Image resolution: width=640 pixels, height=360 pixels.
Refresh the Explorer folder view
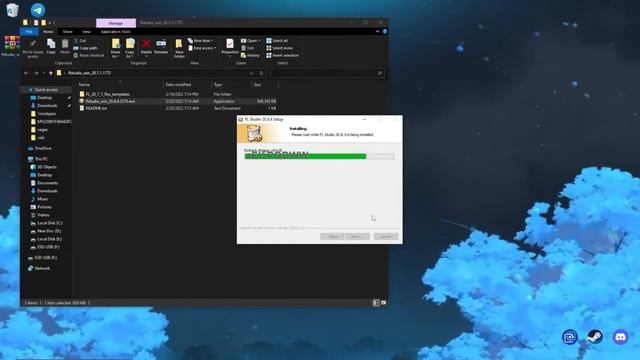262,73
